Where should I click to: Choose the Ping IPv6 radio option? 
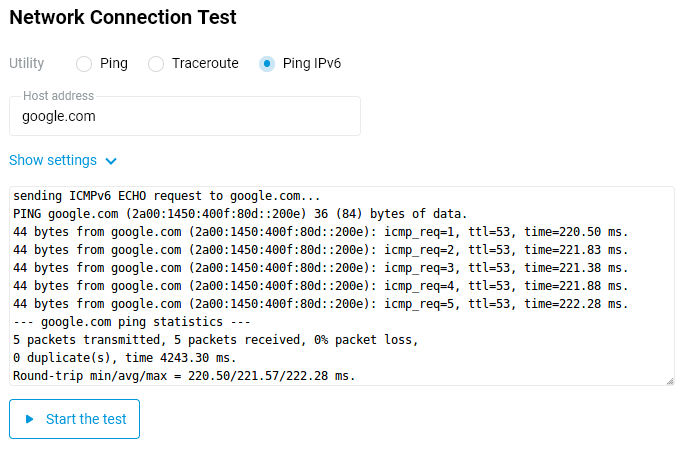(x=267, y=64)
